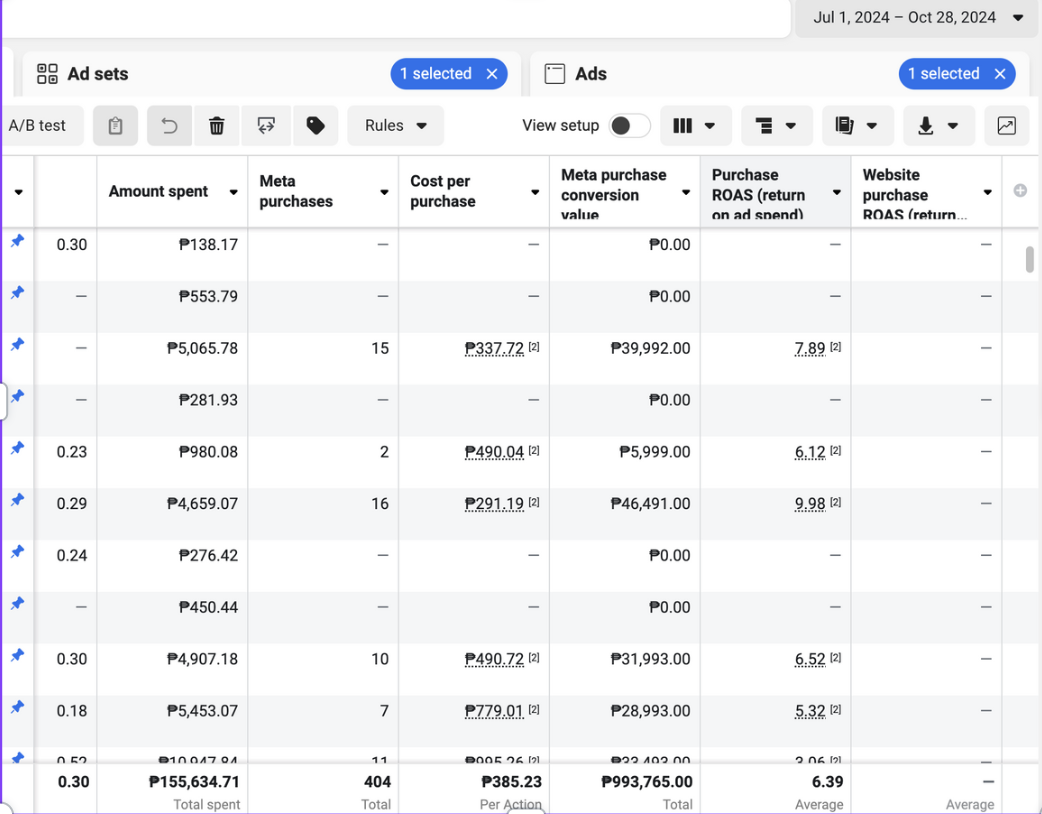The width and height of the screenshot is (1042, 814).
Task: Click the trash delete icon
Action: [x=217, y=126]
